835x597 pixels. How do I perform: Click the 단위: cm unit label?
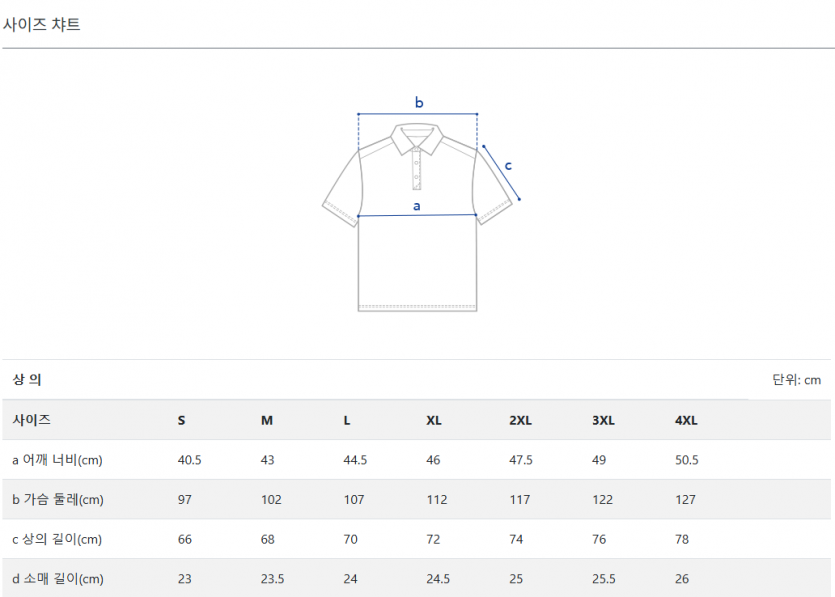coord(796,380)
